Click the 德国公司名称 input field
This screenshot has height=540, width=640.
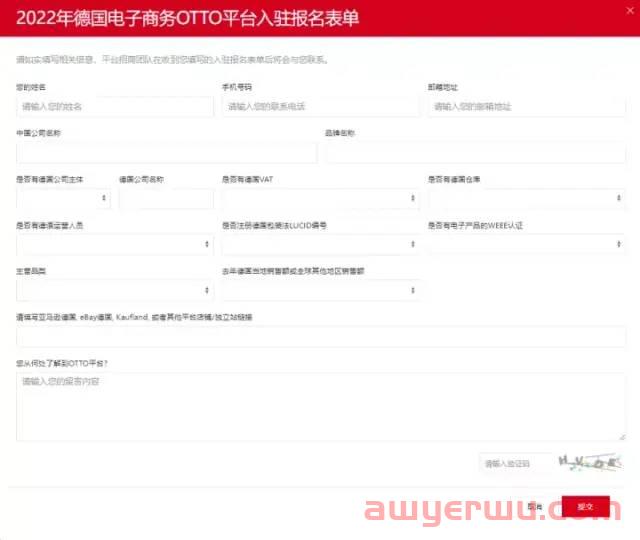(166, 198)
